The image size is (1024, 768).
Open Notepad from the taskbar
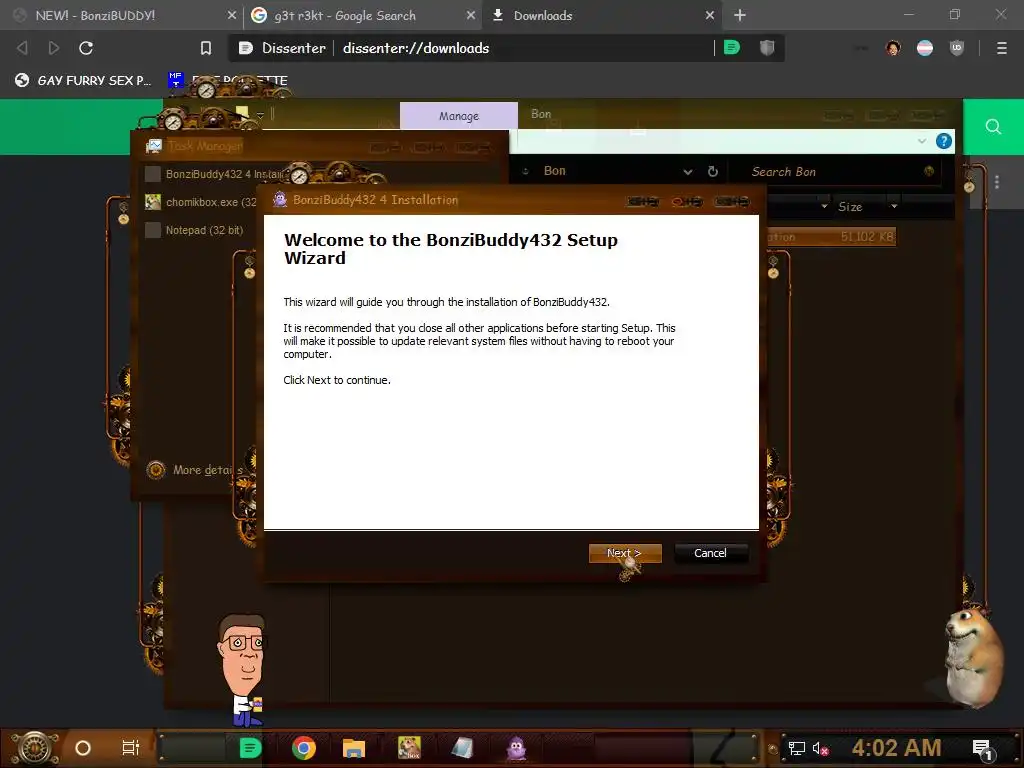tap(462, 748)
